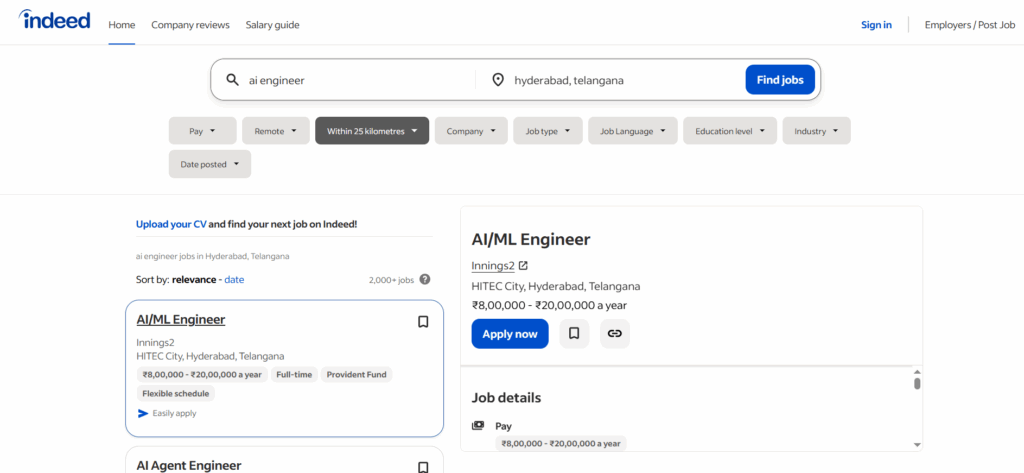
Task: Open the Date posted filter
Action: click(209, 164)
